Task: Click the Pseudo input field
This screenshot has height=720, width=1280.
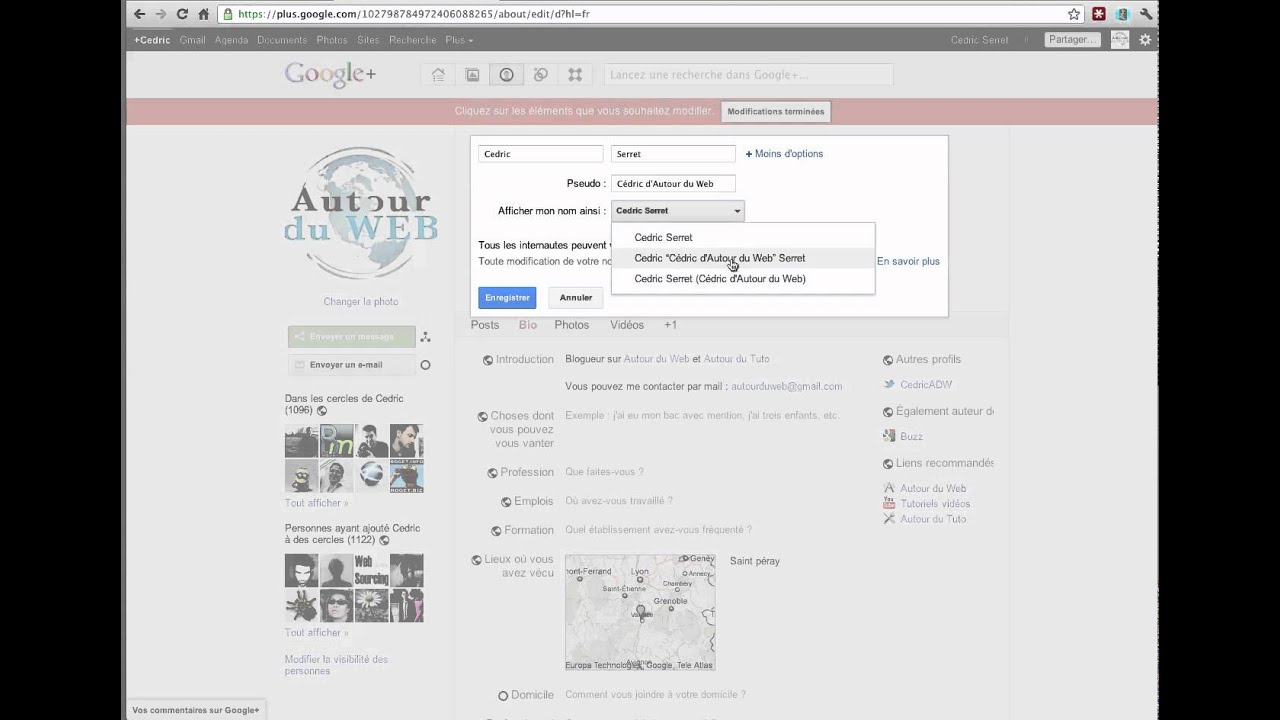Action: (x=673, y=183)
